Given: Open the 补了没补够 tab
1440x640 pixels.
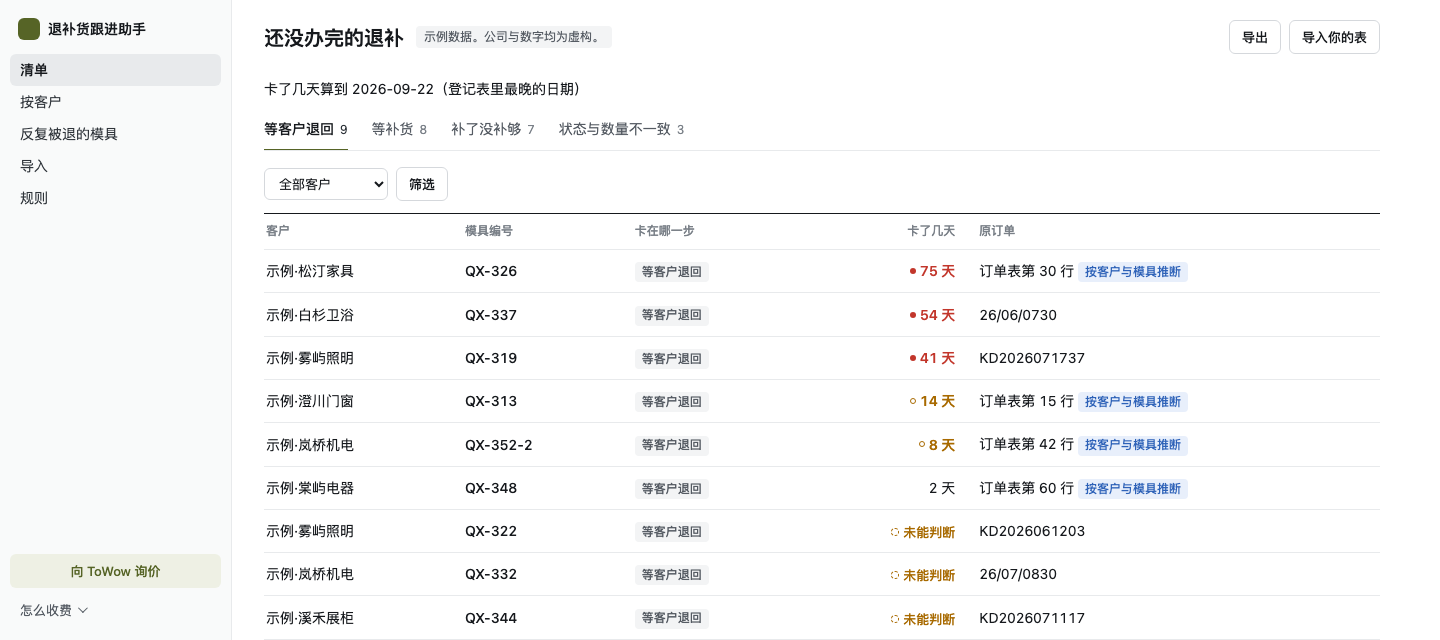Looking at the screenshot, I should (x=493, y=129).
